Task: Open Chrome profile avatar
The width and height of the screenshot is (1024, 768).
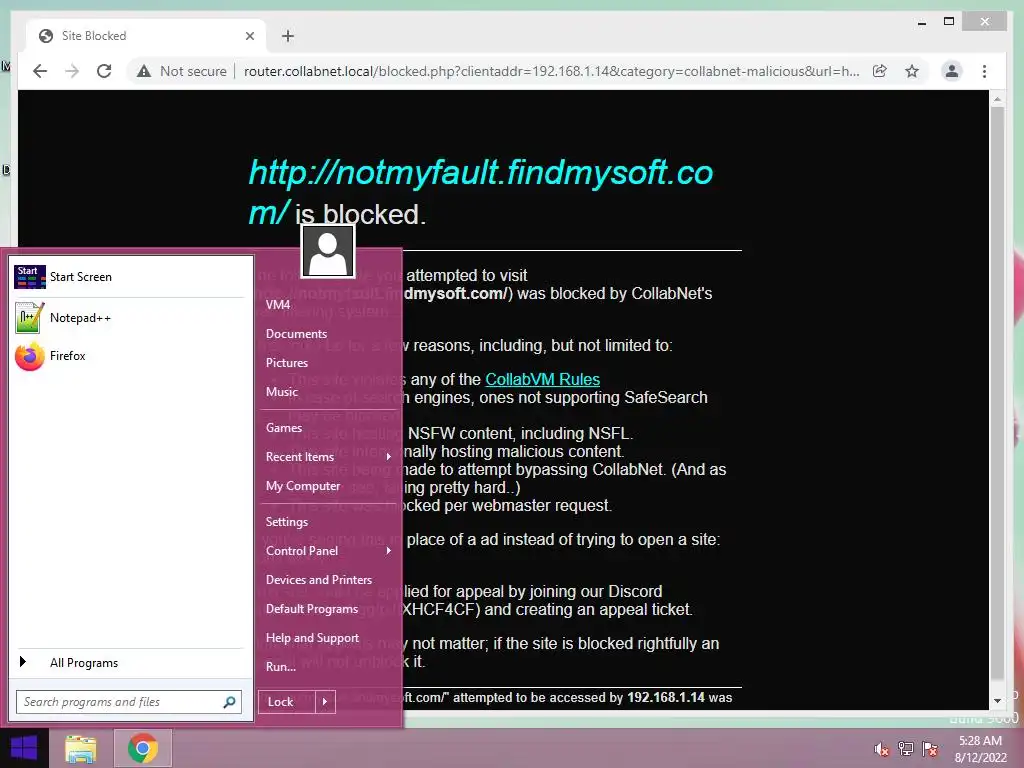Action: point(952,71)
